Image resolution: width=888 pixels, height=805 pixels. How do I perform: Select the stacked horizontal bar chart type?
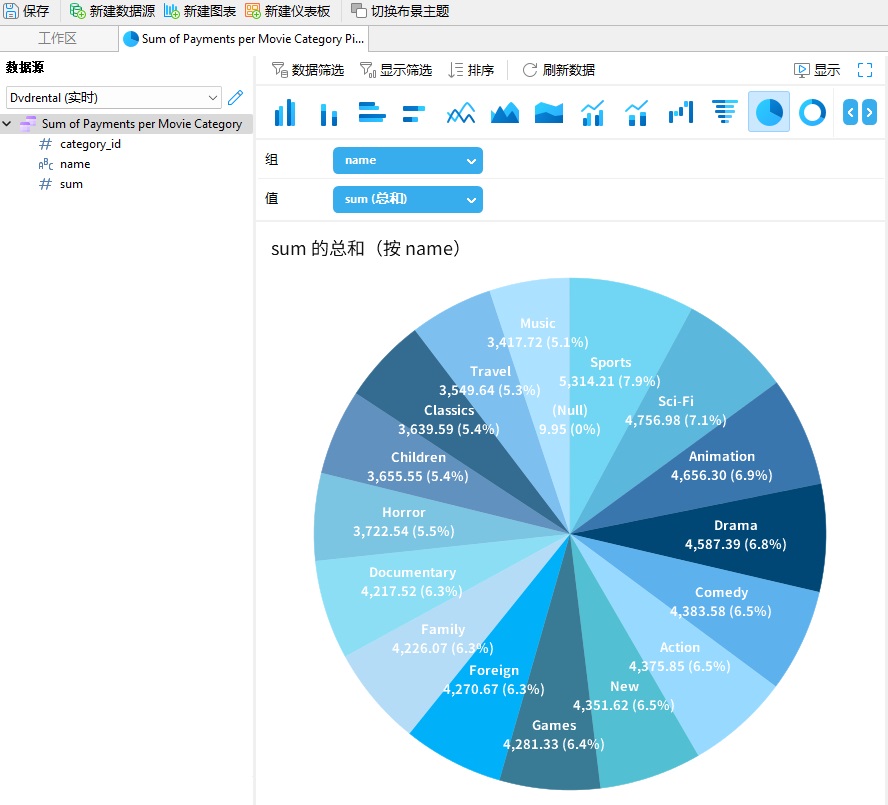coord(415,112)
